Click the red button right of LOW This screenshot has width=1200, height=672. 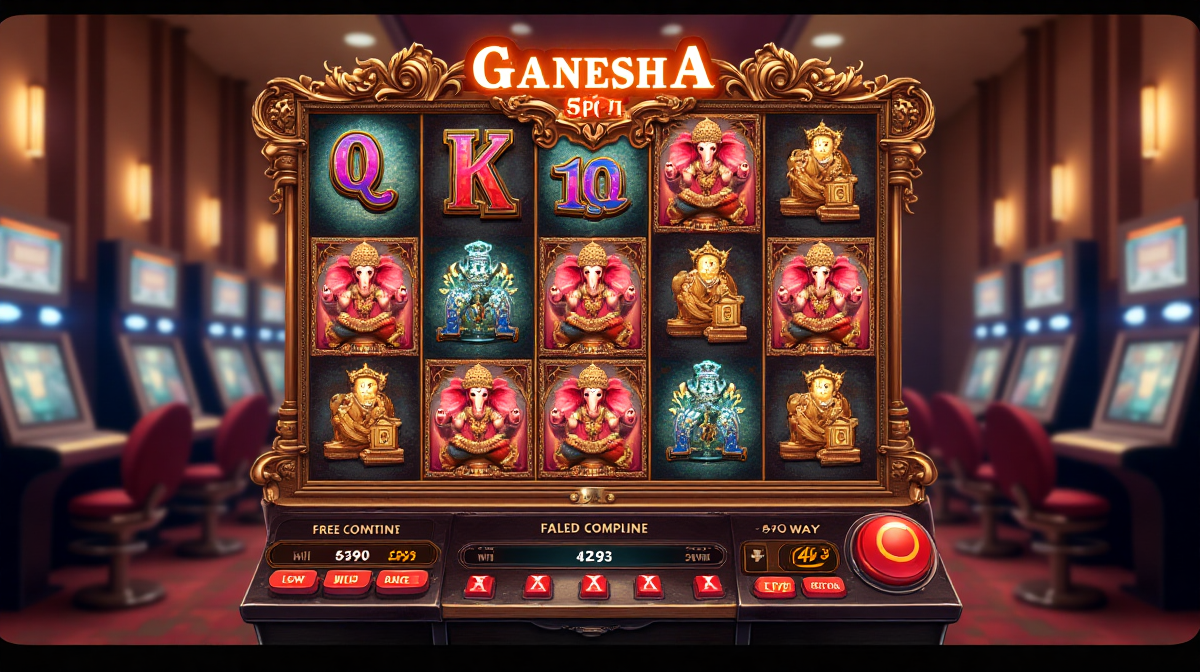(x=347, y=581)
